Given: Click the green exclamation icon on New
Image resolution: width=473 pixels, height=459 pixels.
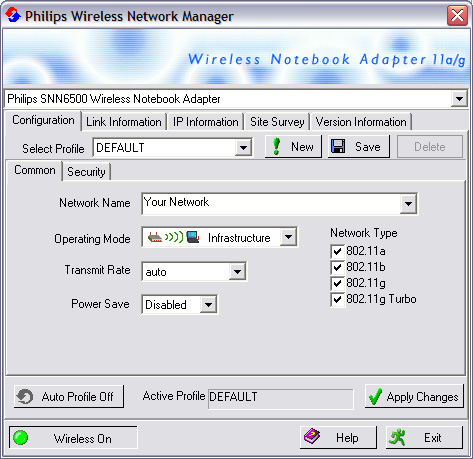Looking at the screenshot, I should point(276,147).
